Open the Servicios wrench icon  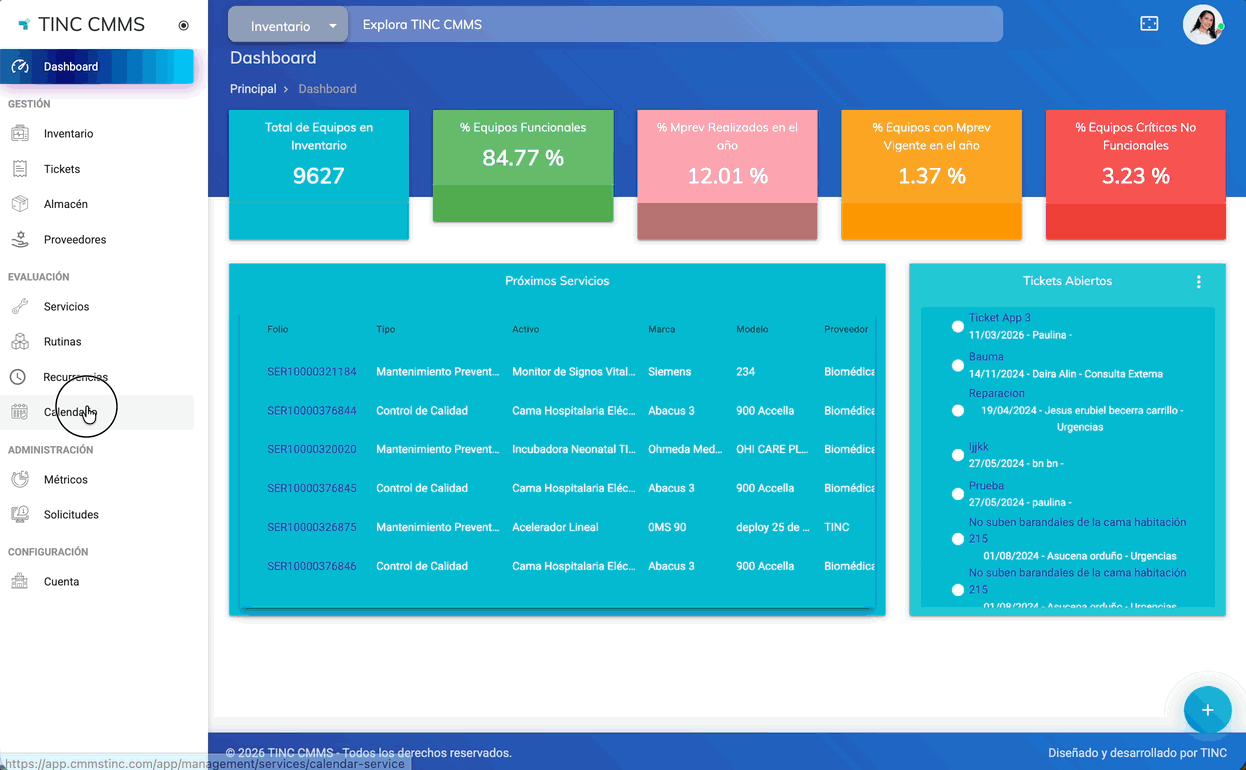tap(20, 307)
